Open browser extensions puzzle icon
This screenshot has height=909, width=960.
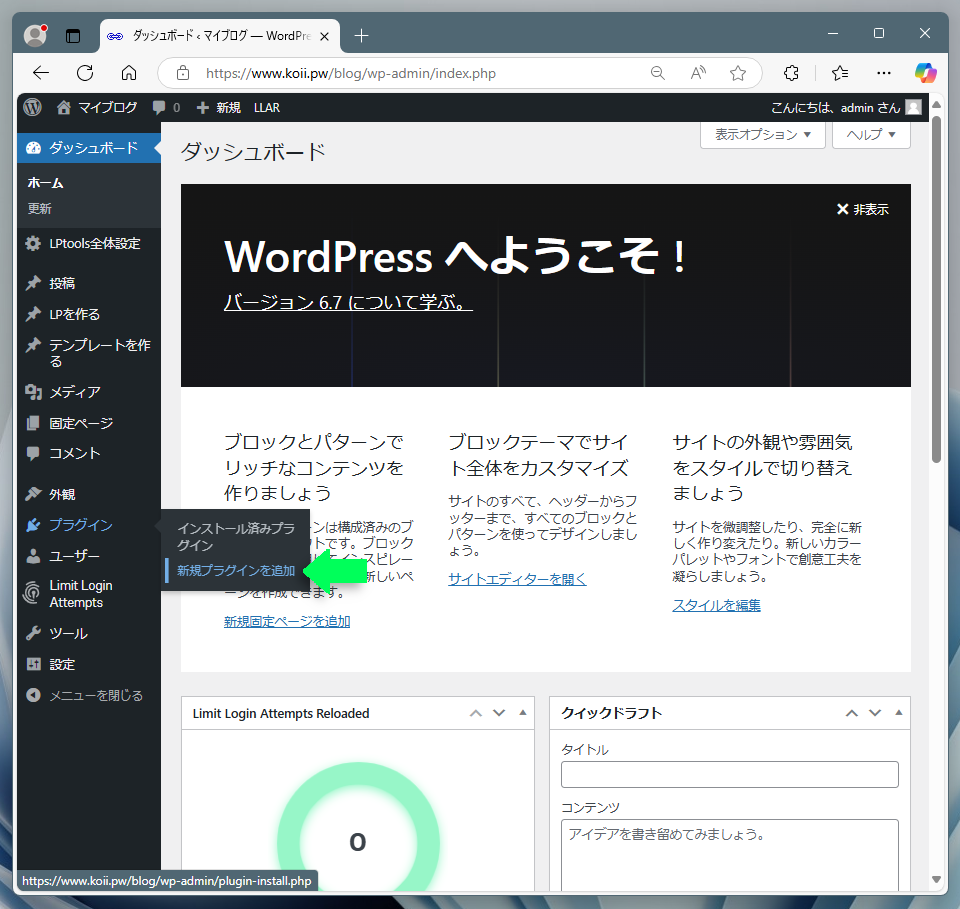791,73
